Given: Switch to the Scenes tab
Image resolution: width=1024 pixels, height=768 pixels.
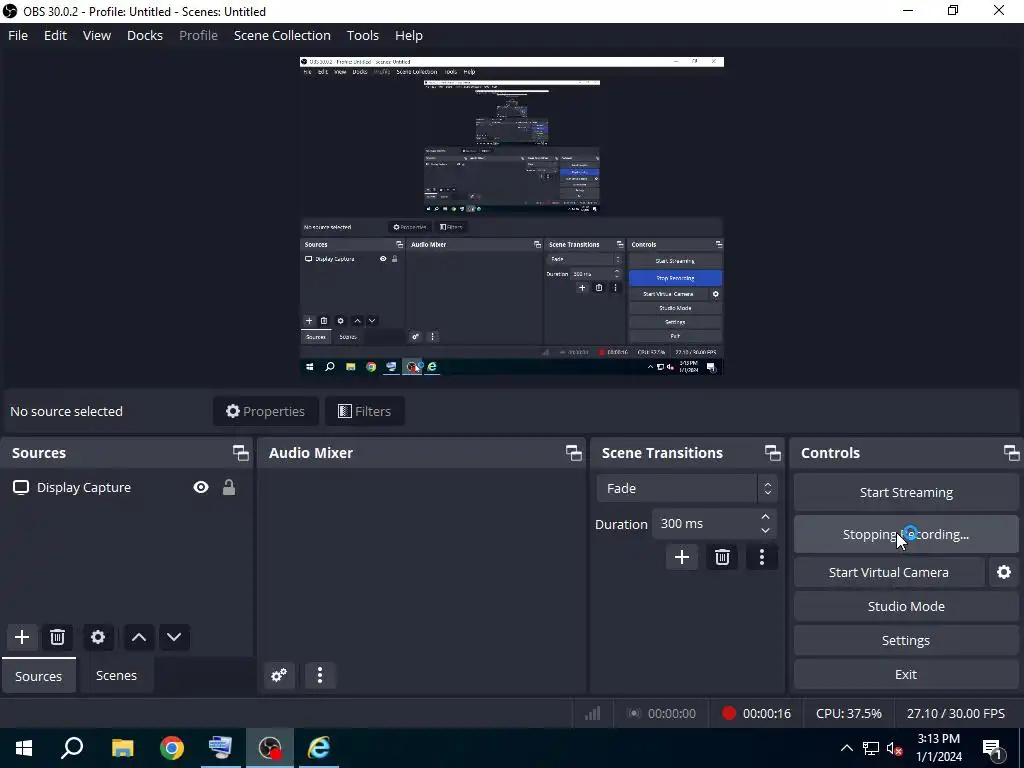Looking at the screenshot, I should coord(116,675).
